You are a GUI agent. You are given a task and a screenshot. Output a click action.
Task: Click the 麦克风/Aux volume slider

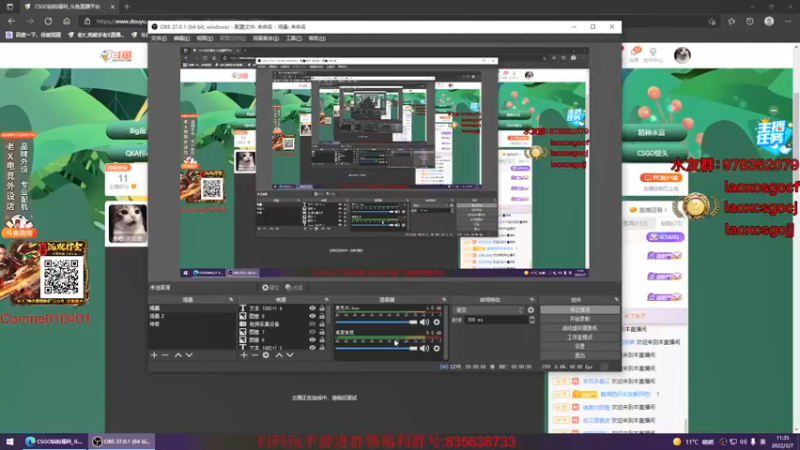click(377, 322)
